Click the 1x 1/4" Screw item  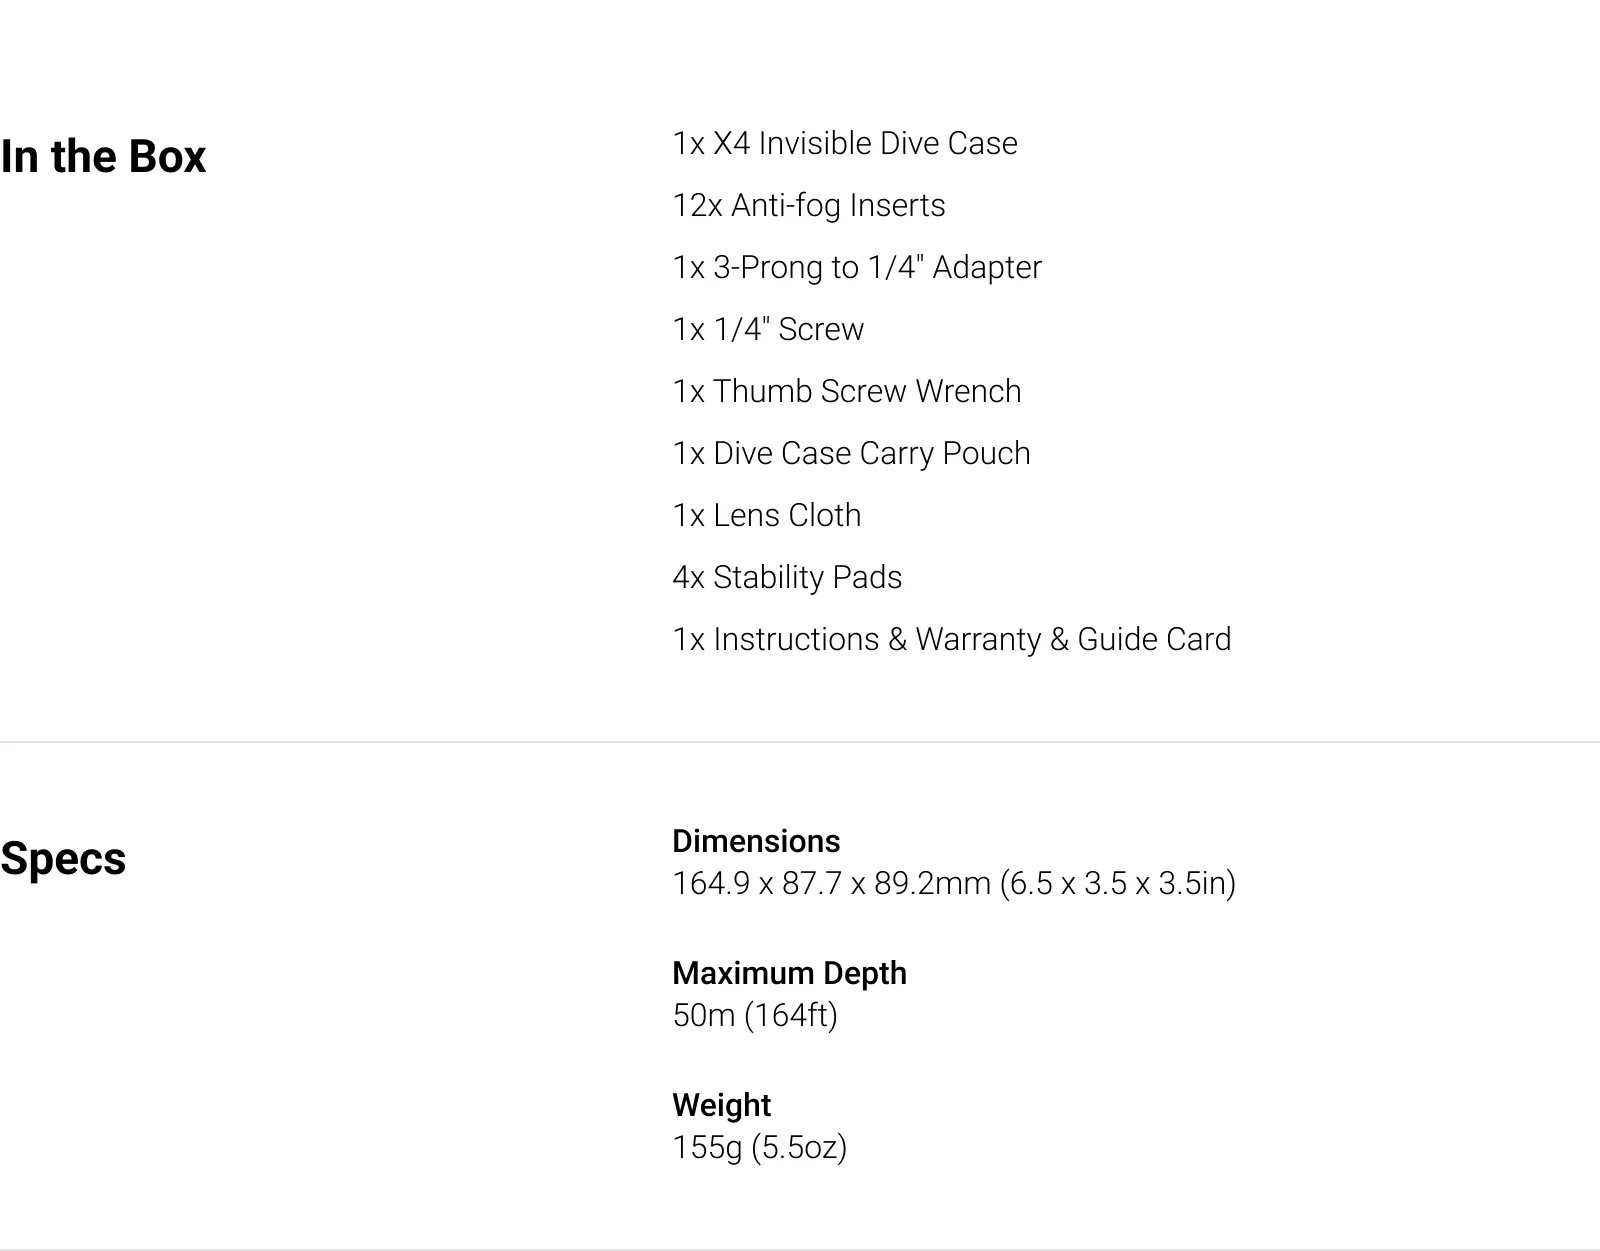tap(768, 330)
